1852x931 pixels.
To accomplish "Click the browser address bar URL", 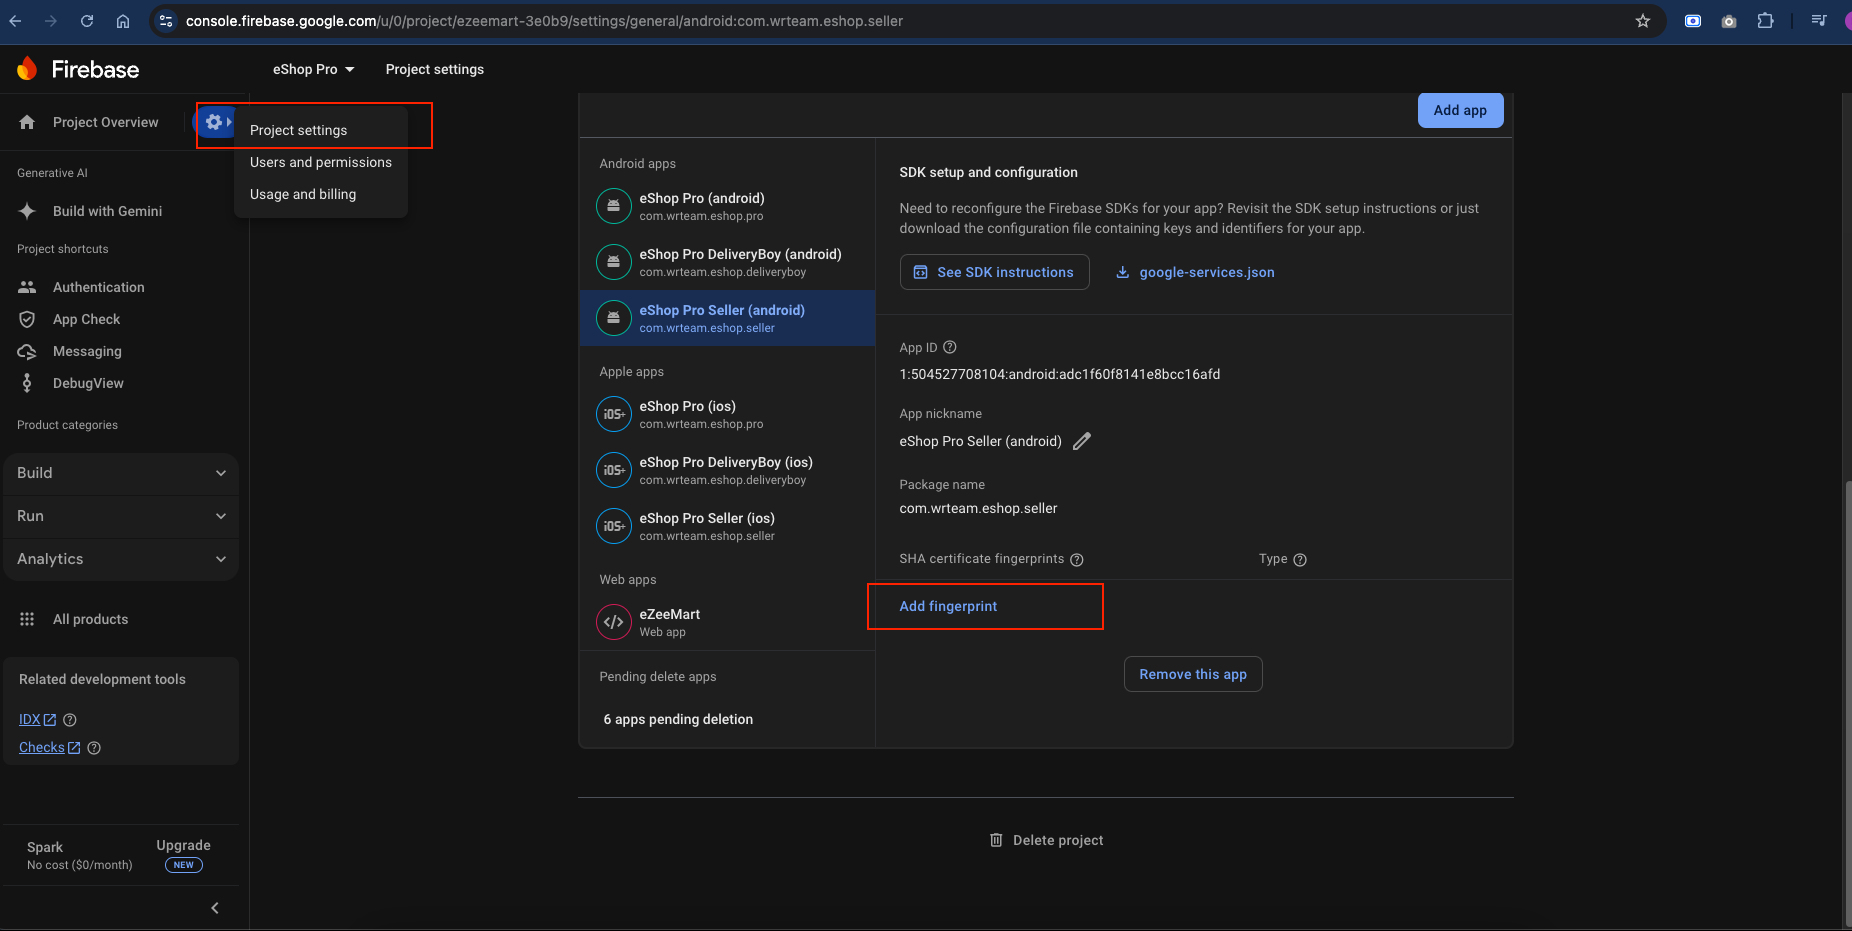I will (x=544, y=21).
